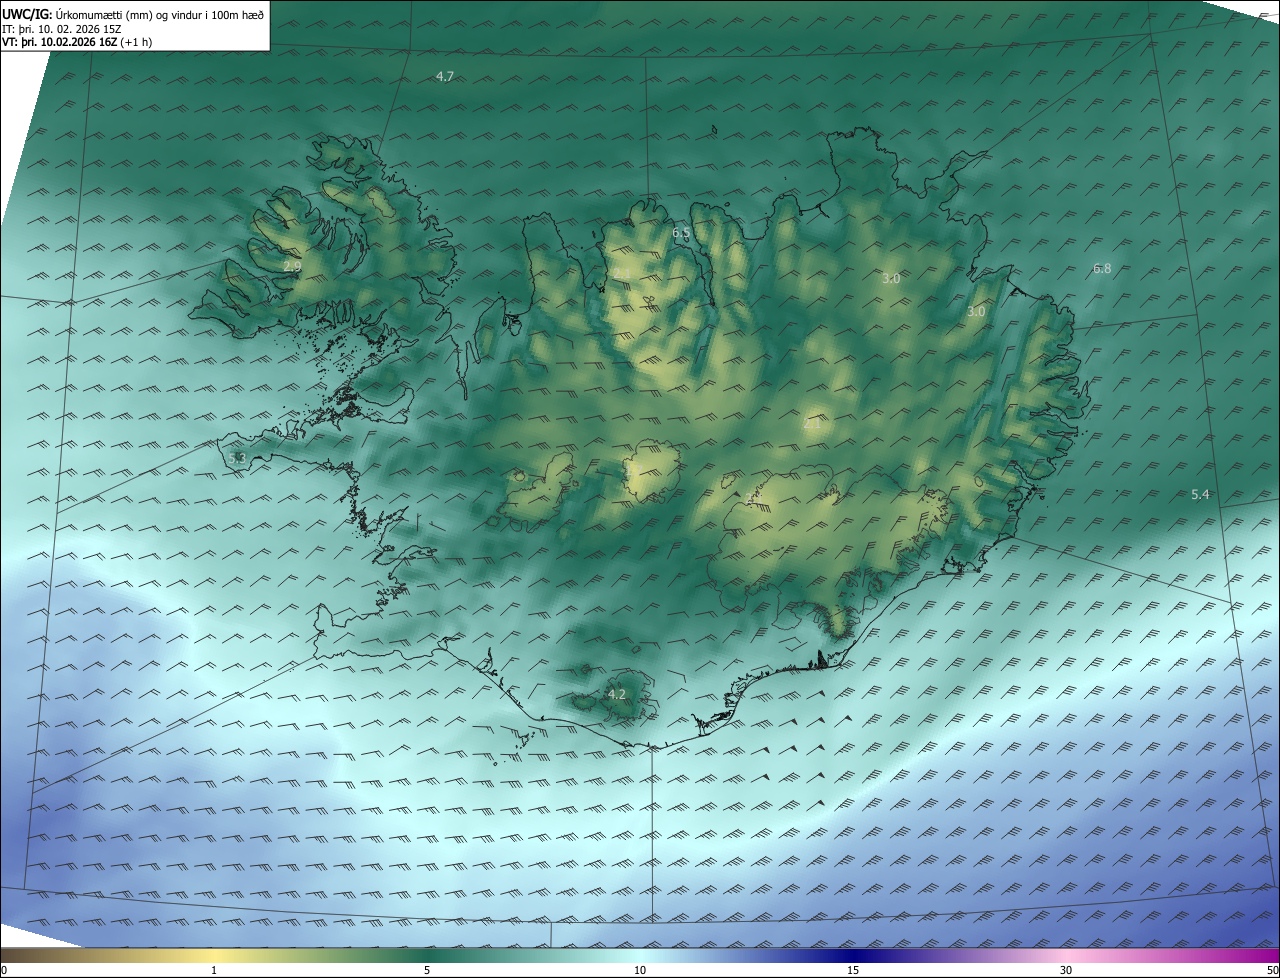Click the 'VT: þri. 10.02.2026 16Z (+1 h)' line
The width and height of the screenshot is (1280, 978).
coord(77,43)
